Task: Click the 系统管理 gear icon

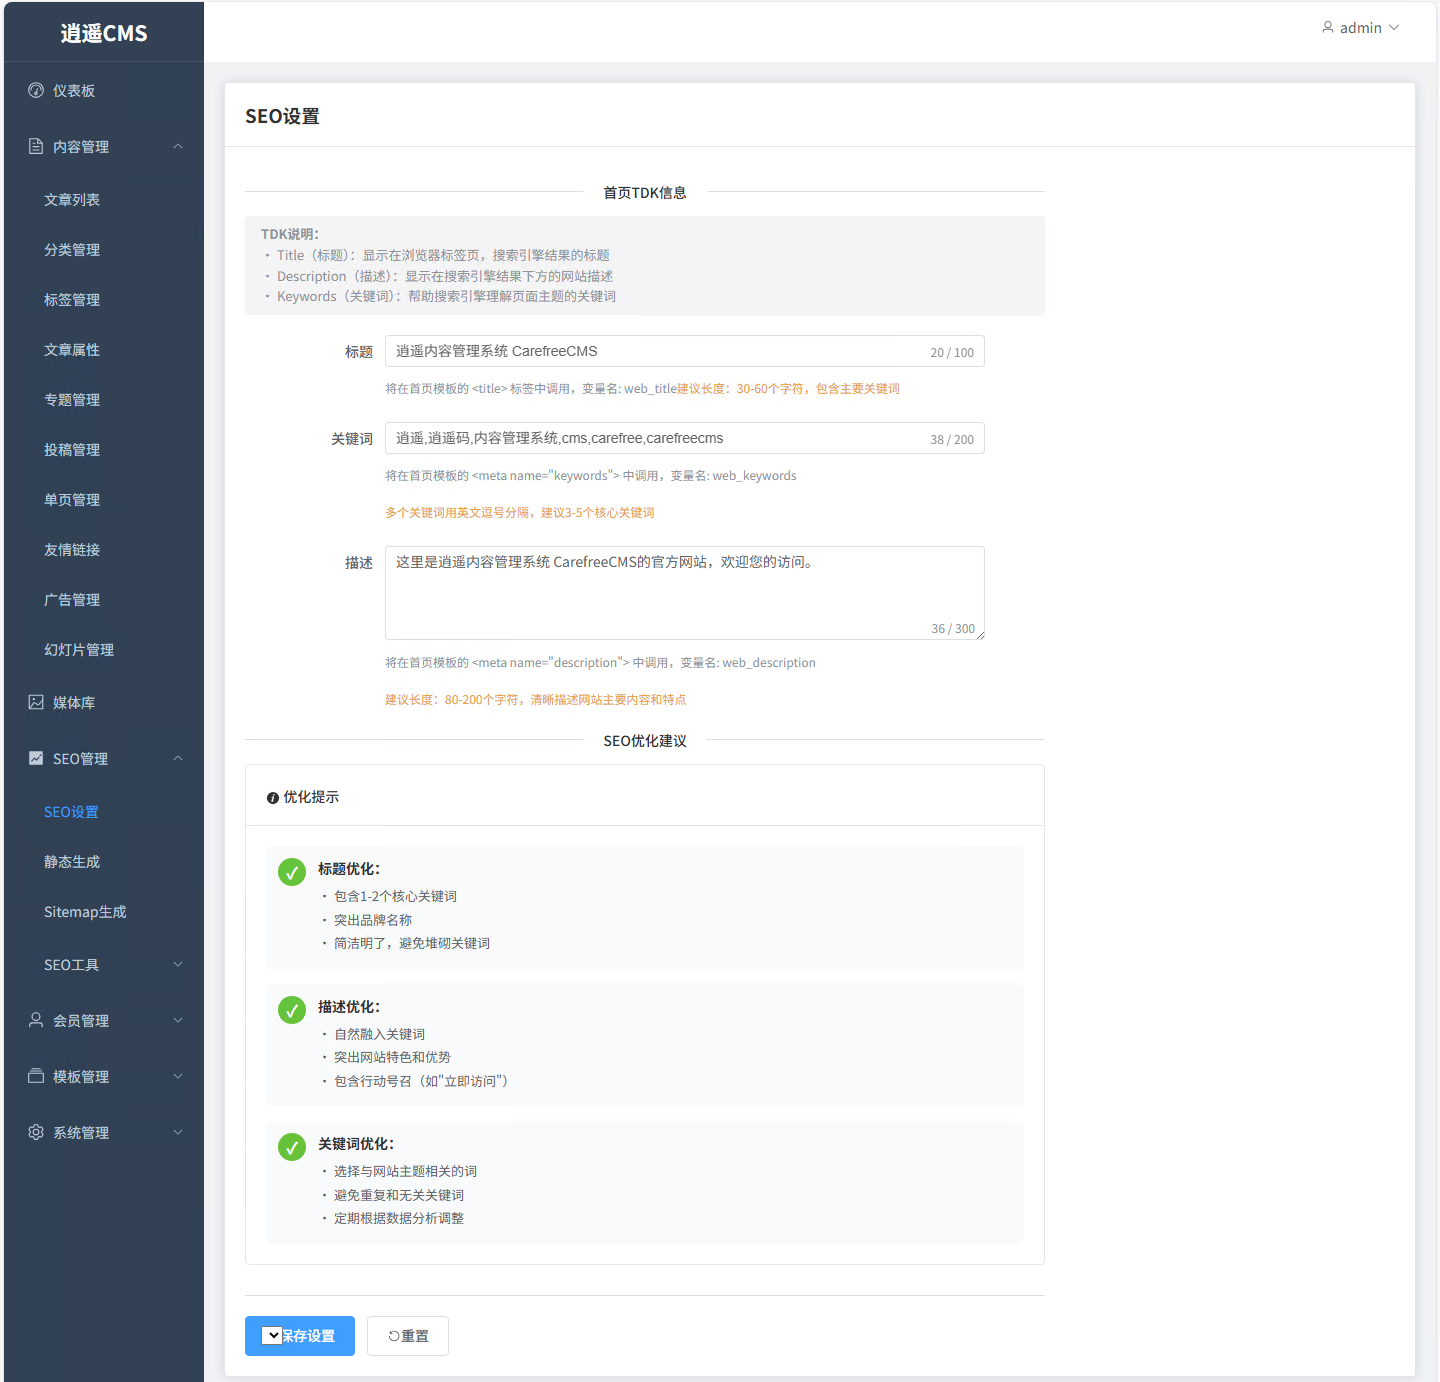Action: click(36, 1132)
